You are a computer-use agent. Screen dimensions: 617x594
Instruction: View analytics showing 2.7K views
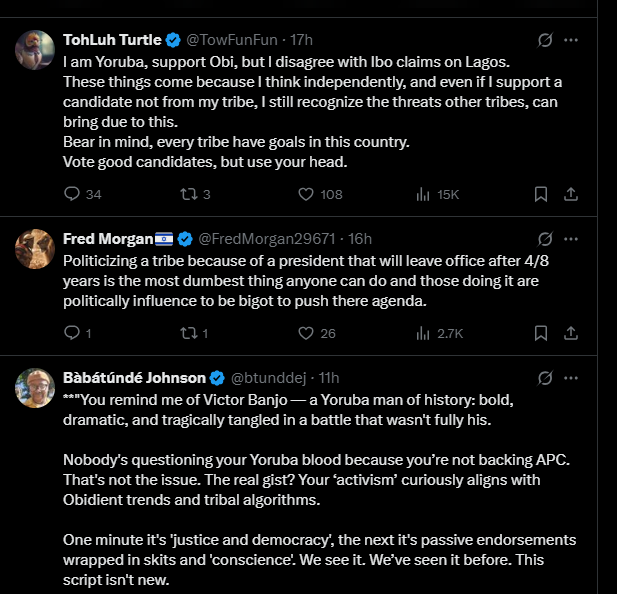(x=439, y=333)
